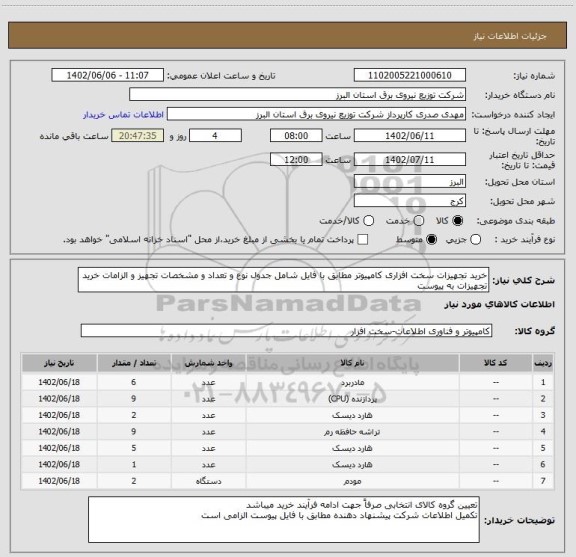Screen dimensions: 576x557
Task: Click the تاریخ نیاز column header
Action: (59, 363)
